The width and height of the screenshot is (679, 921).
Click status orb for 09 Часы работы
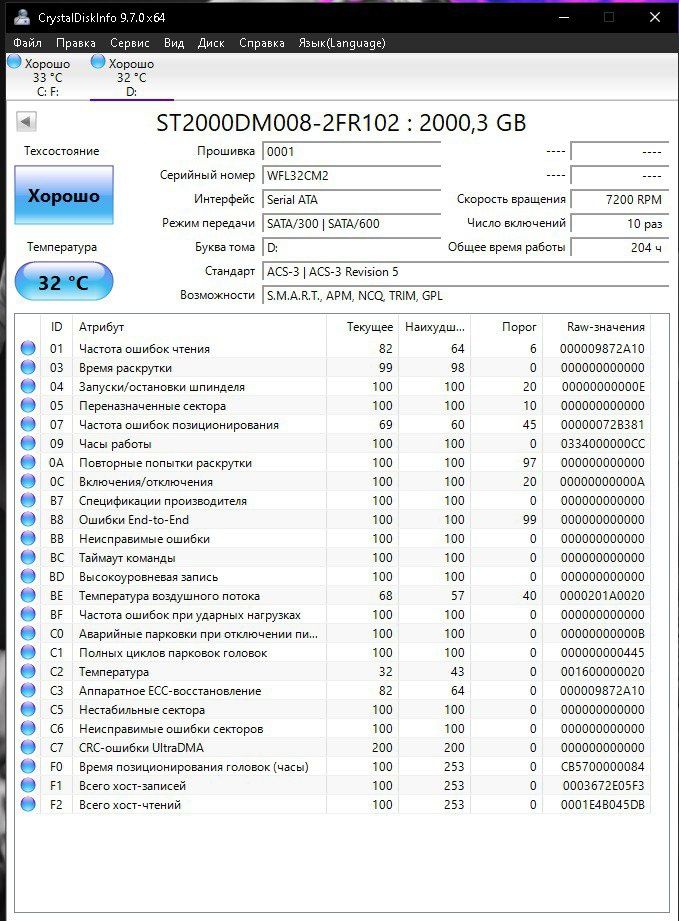28,443
